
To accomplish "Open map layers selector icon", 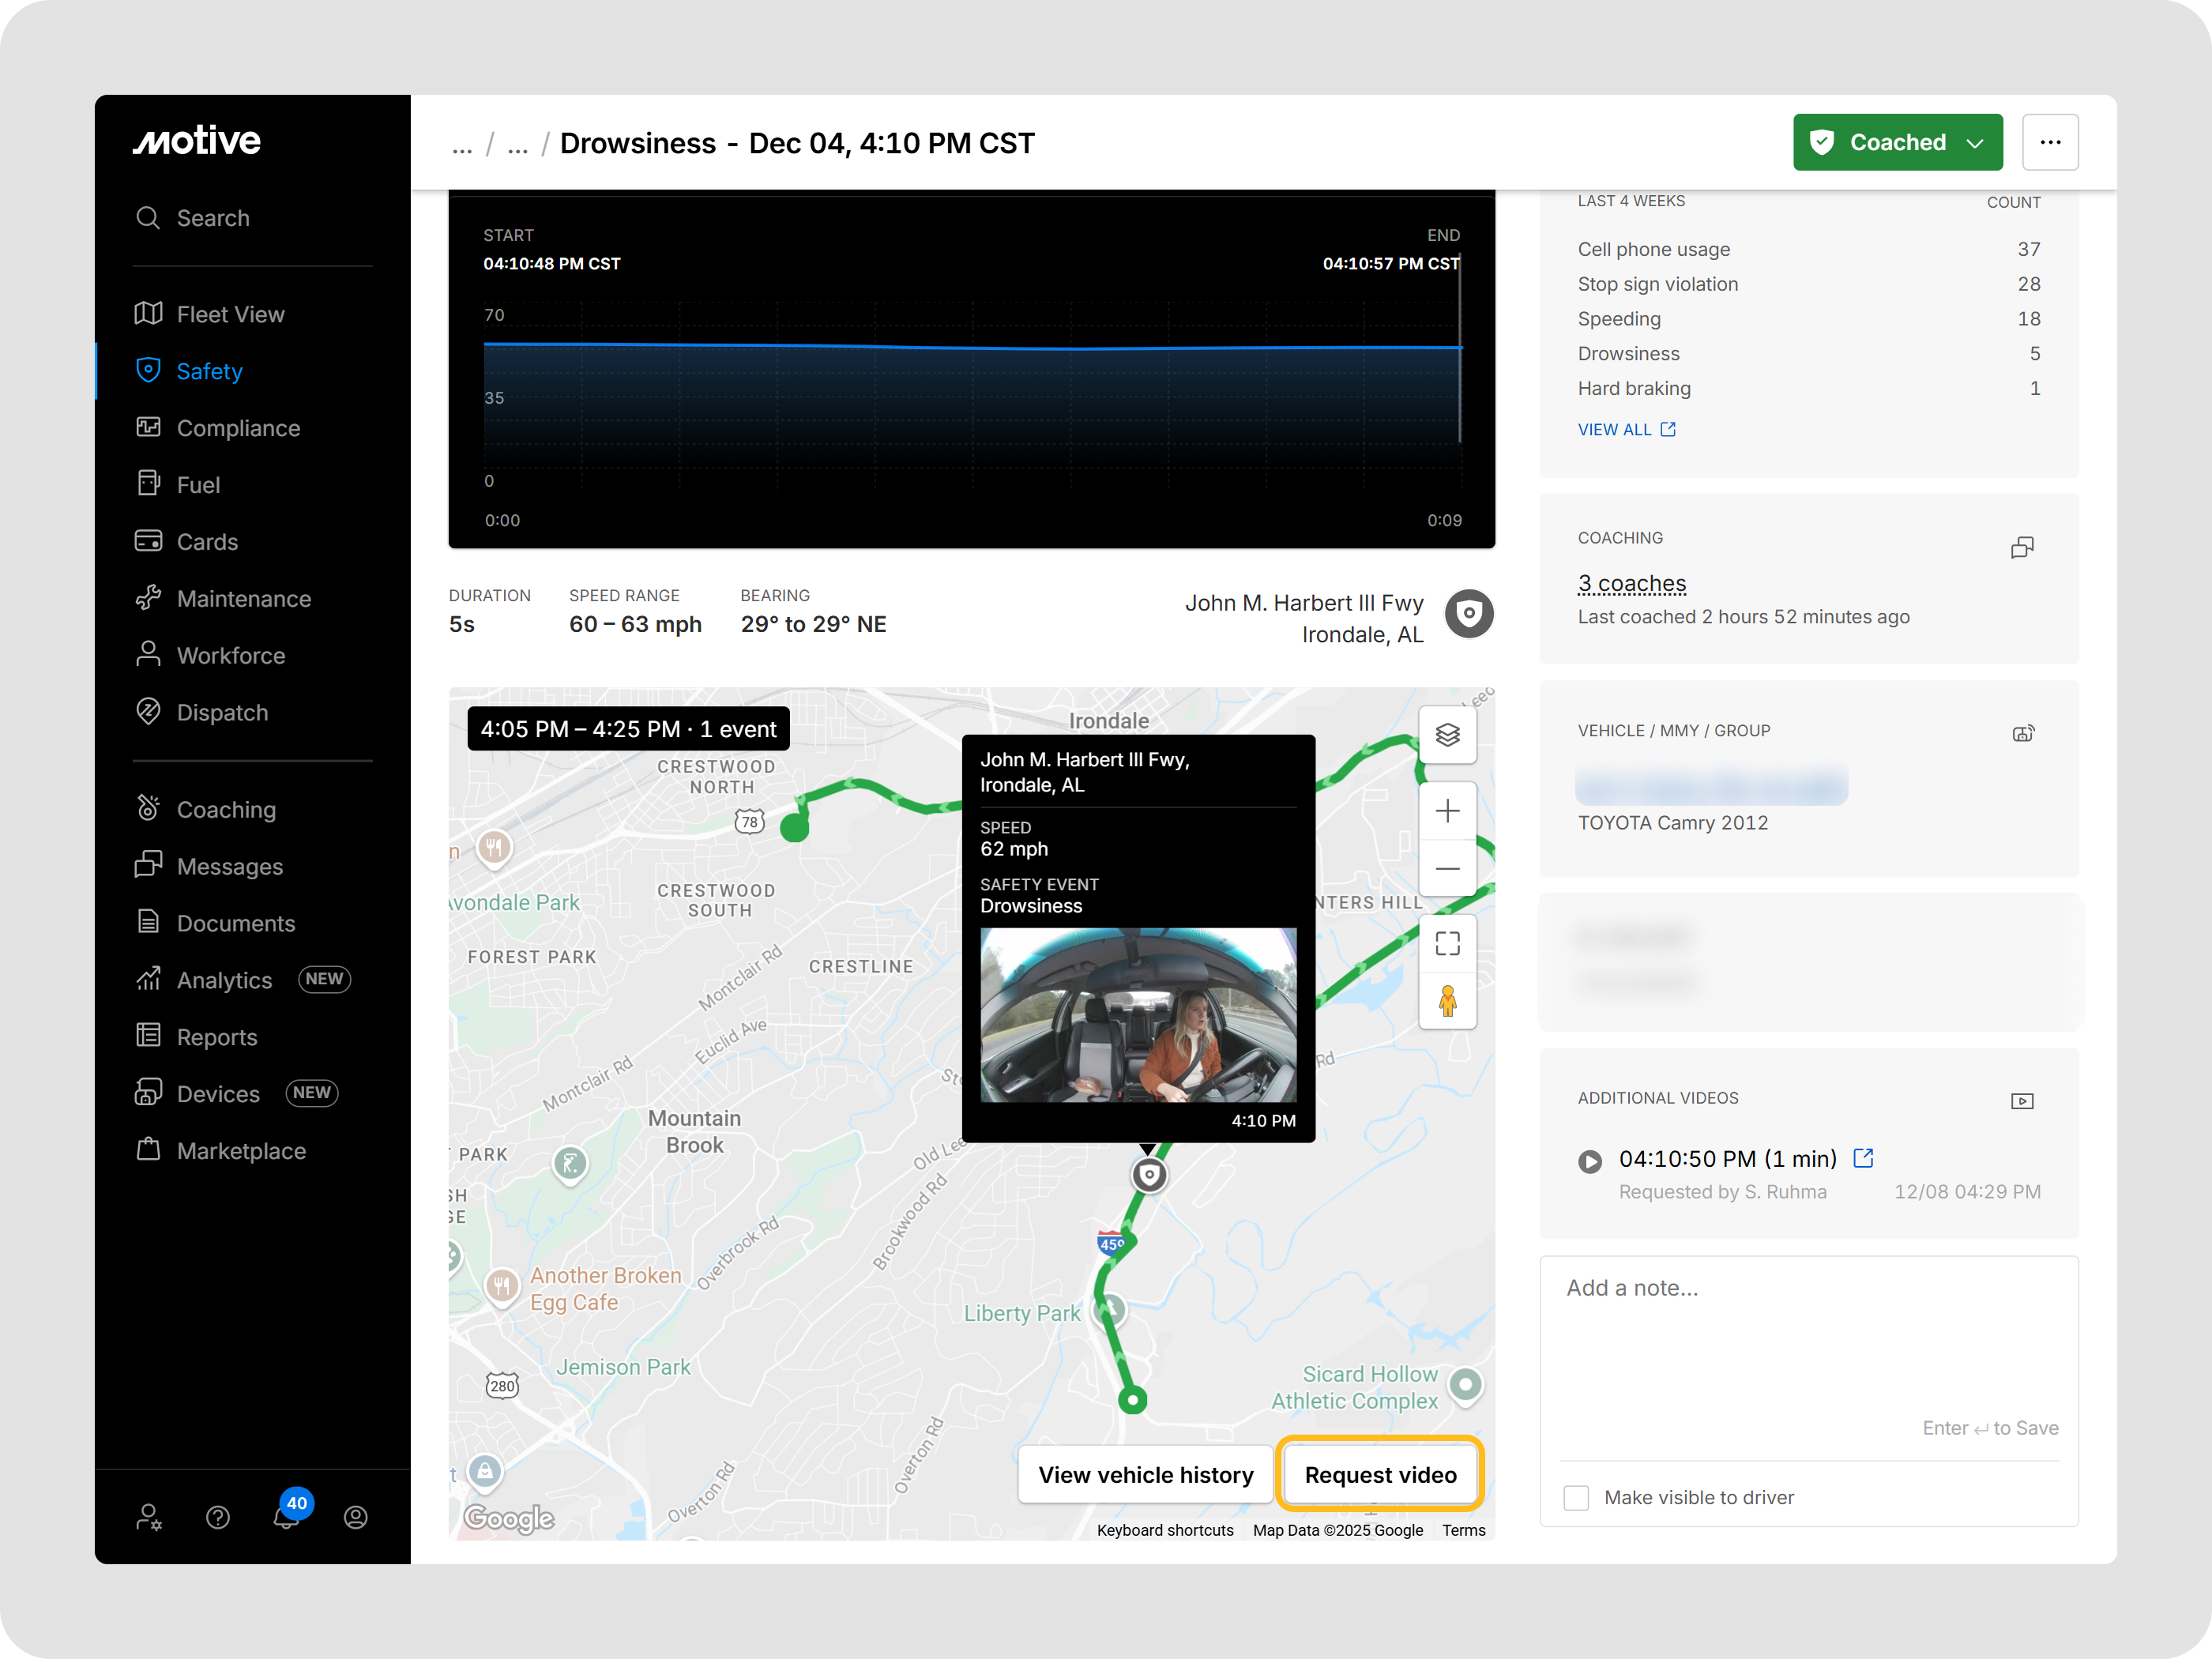I will (1447, 735).
